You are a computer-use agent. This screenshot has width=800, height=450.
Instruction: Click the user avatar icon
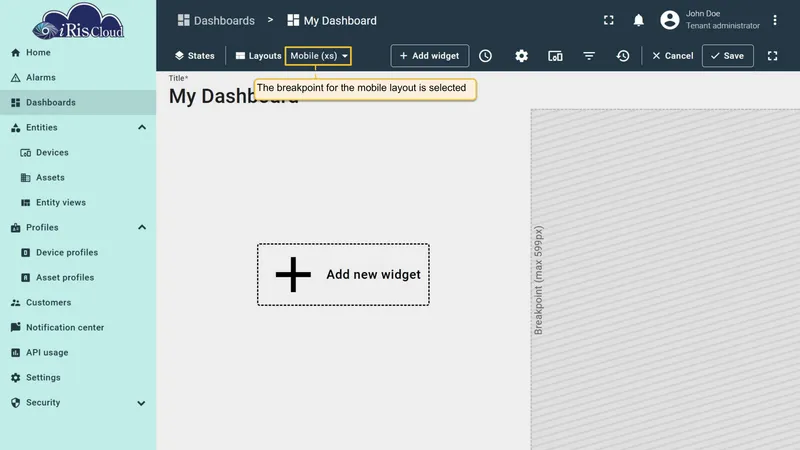pyautogui.click(x=669, y=20)
